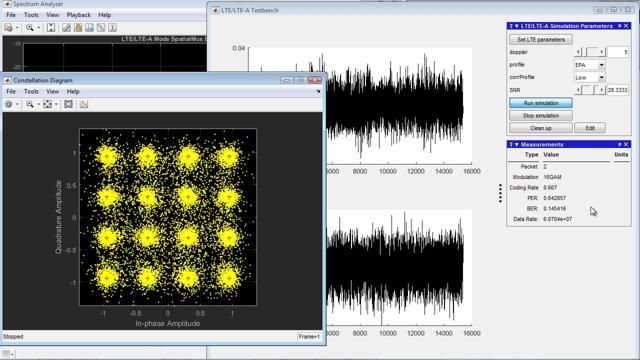This screenshot has height=360, width=640.
Task: Click SNR slider left arrow
Action: (x=578, y=90)
